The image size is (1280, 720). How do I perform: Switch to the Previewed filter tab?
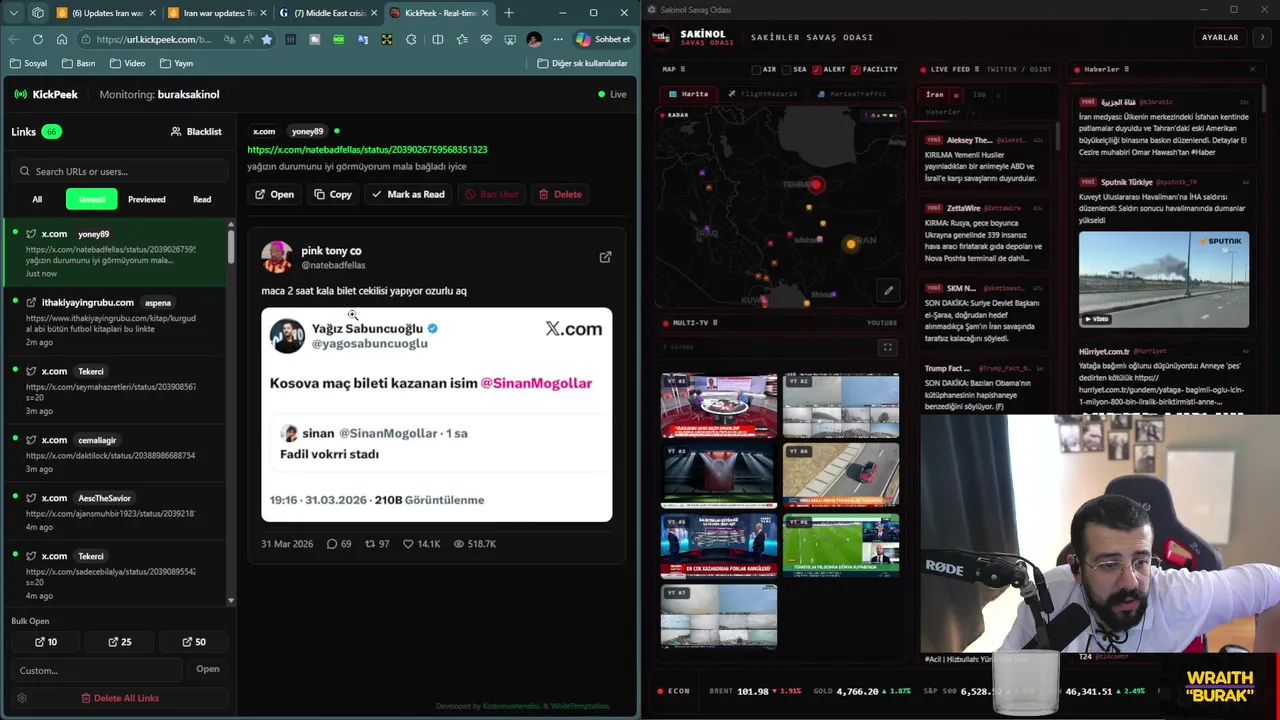(x=147, y=199)
